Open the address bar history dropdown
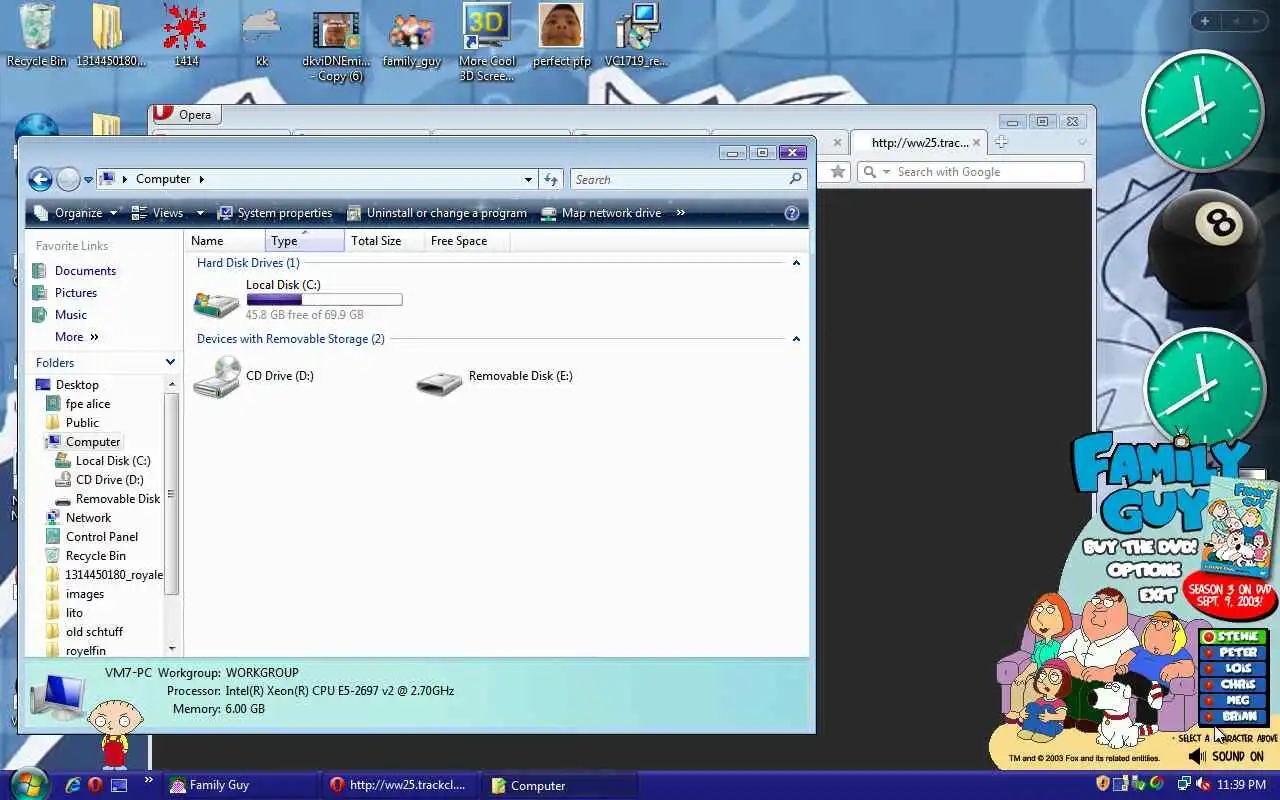 [528, 179]
